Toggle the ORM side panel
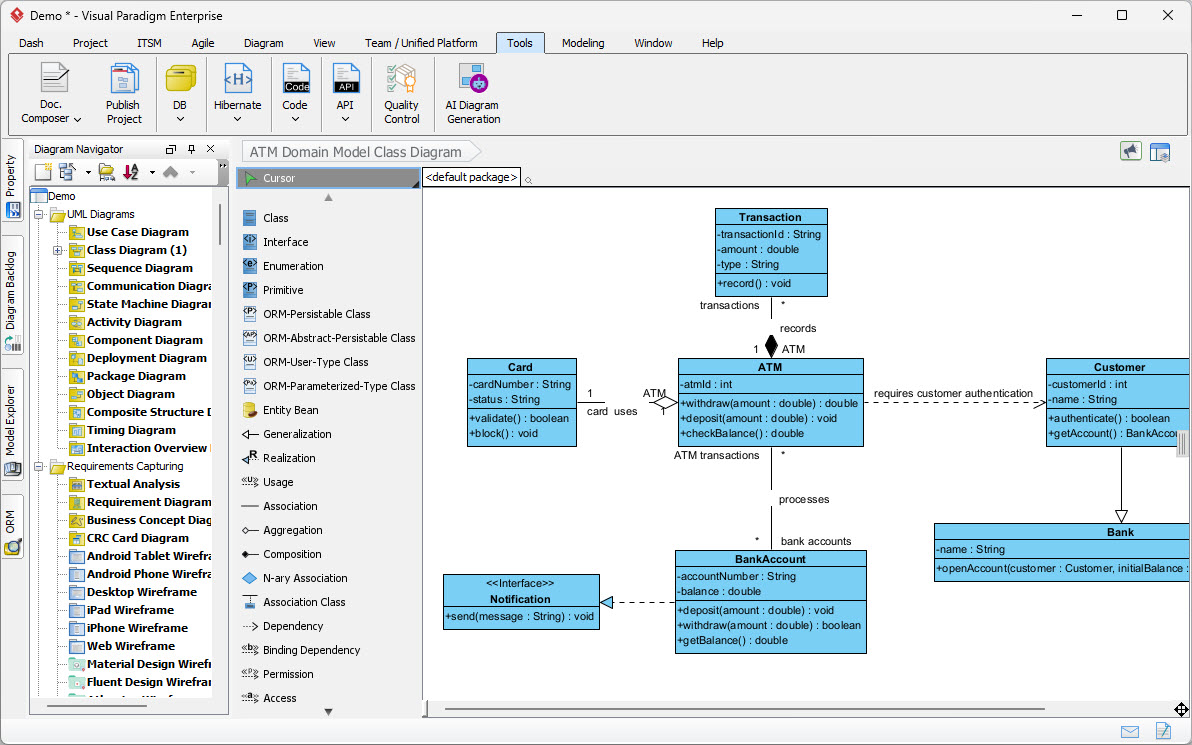This screenshot has height=745, width=1192. pyautogui.click(x=12, y=527)
